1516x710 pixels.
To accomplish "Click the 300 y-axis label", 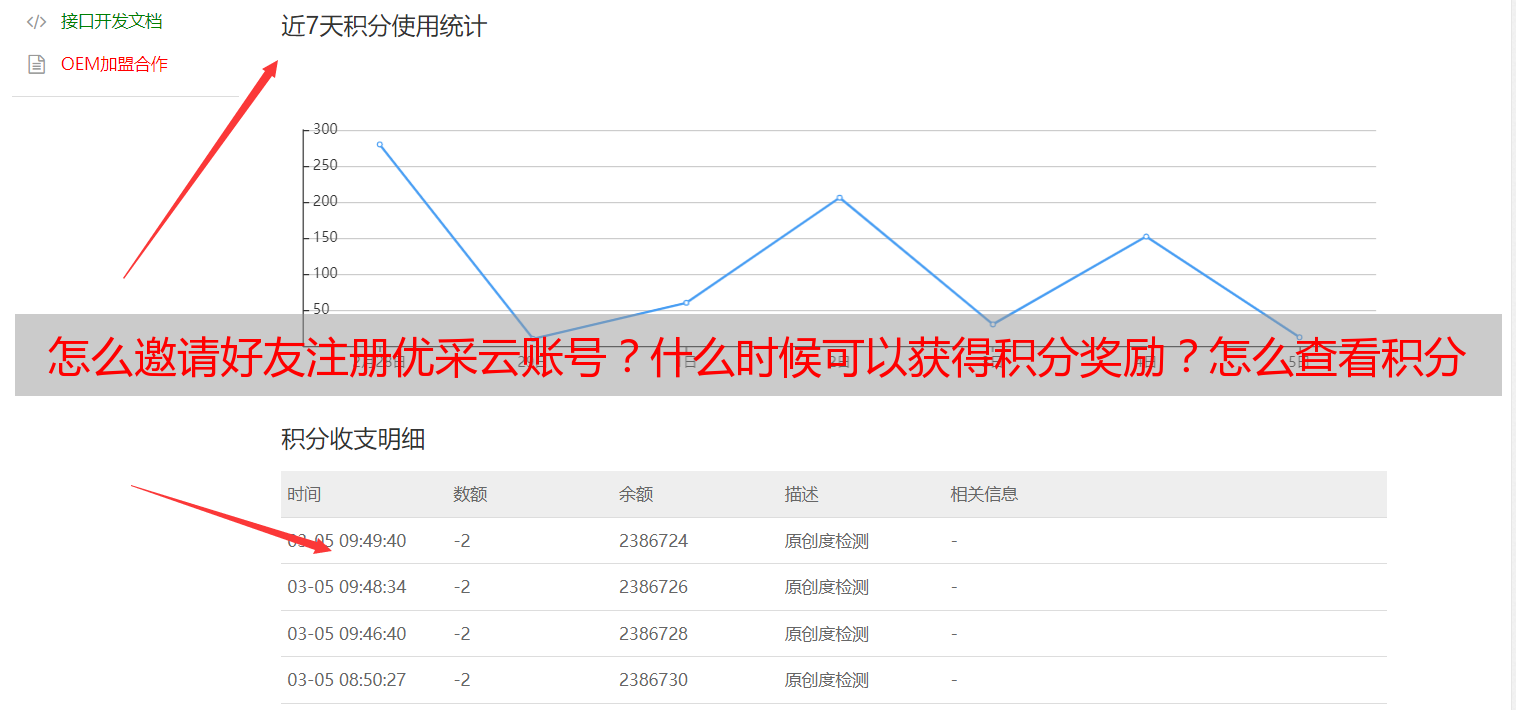I will 325,129.
